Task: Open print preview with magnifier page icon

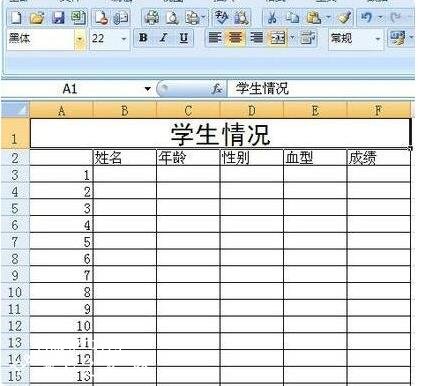Action: pos(172,18)
